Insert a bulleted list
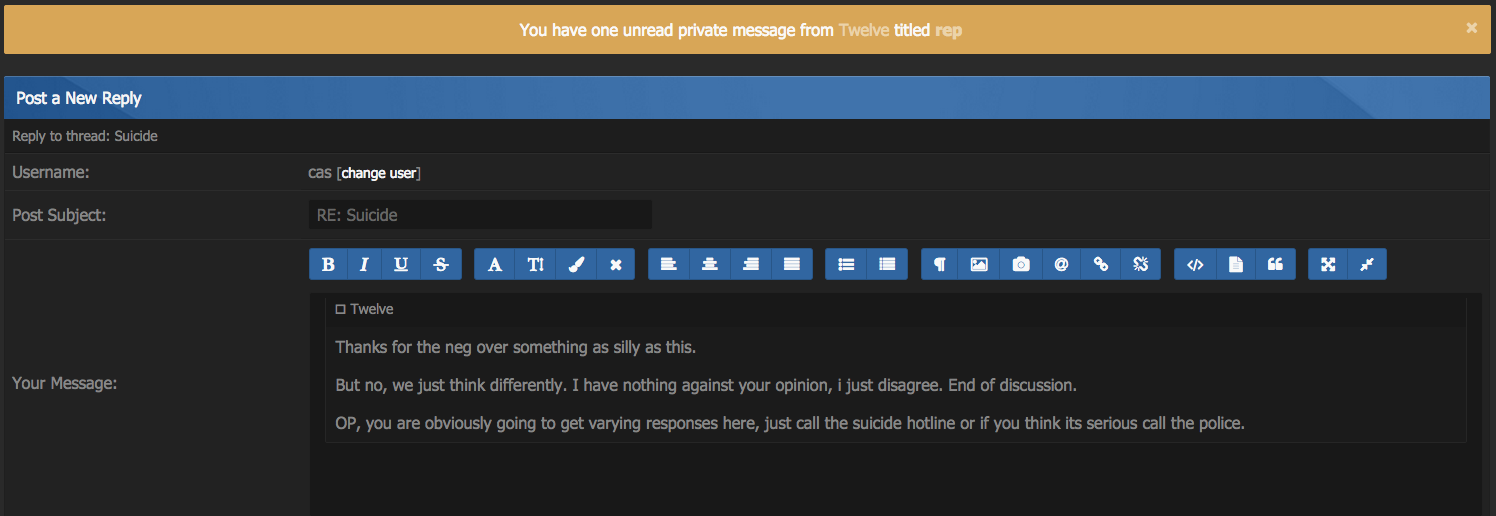1496x516 pixels. (x=846, y=264)
